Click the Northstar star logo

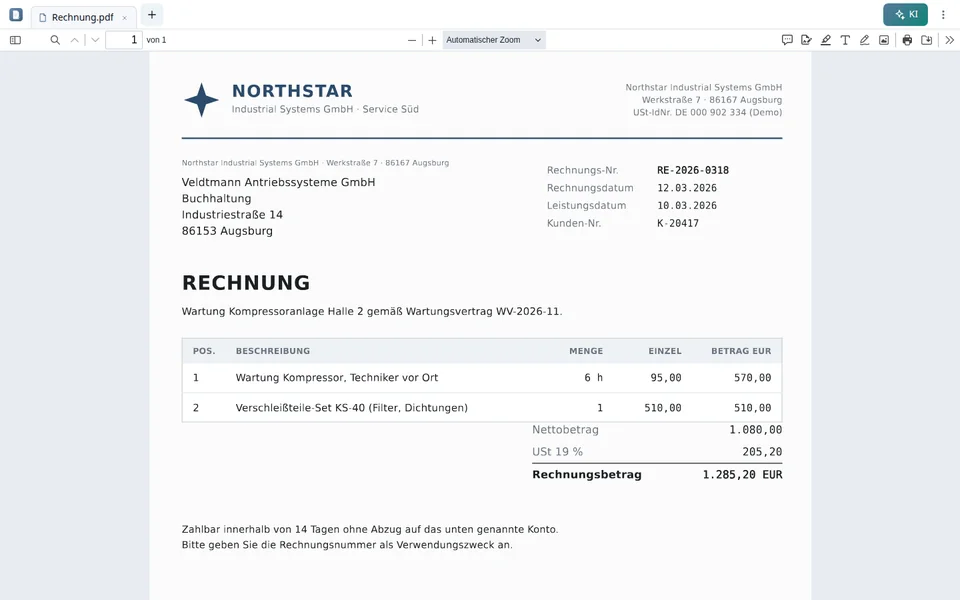(201, 100)
